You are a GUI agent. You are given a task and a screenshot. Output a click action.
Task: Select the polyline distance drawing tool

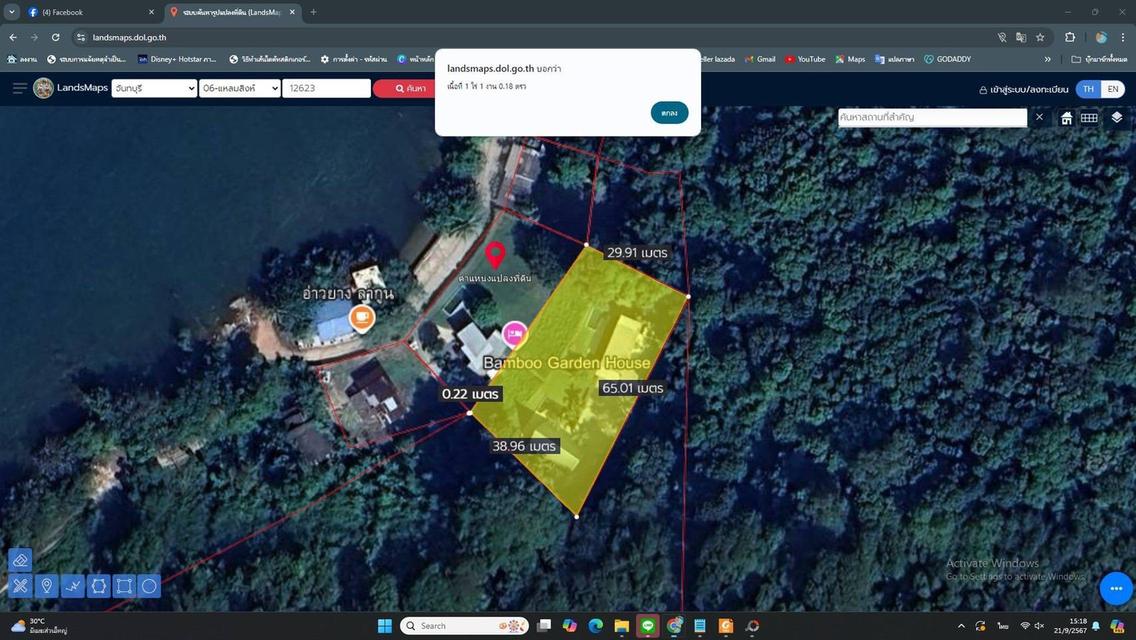[x=72, y=585]
